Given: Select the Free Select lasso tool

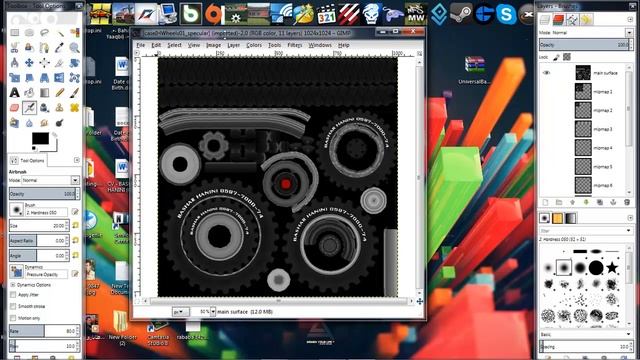Looking at the screenshot, I should click(x=44, y=32).
